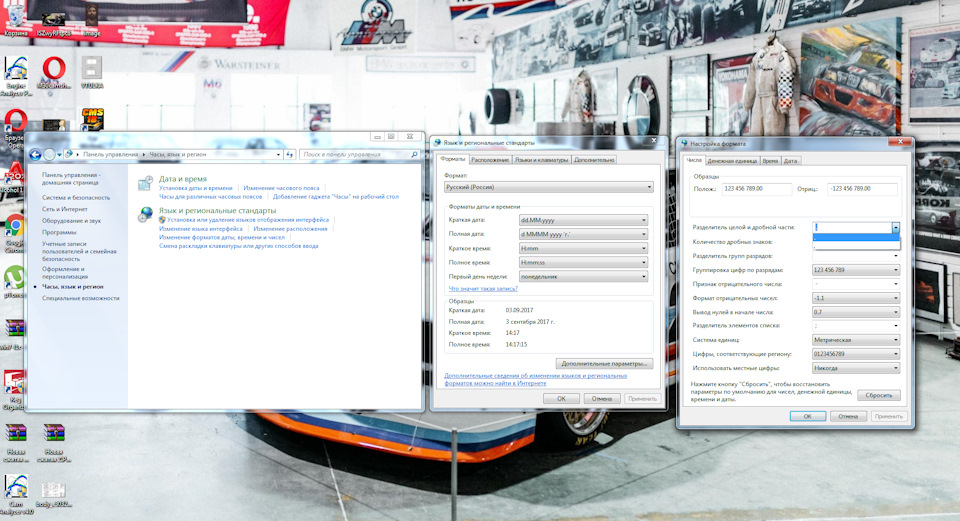Click the refresh button beside Control Panel address bar

pos(290,154)
